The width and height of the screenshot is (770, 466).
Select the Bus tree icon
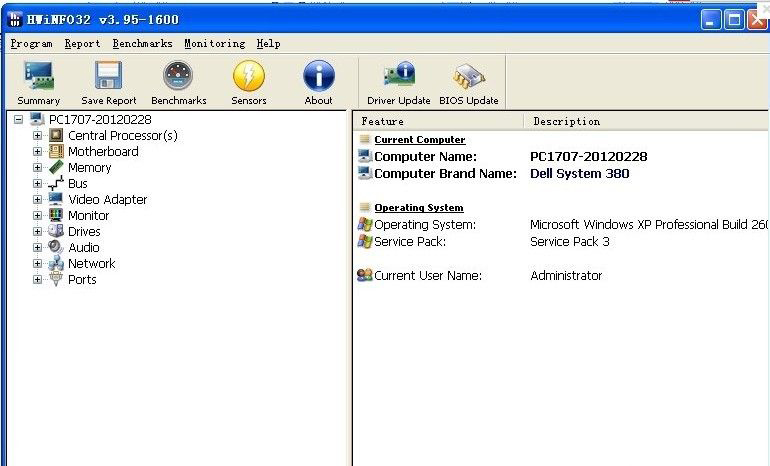click(56, 183)
